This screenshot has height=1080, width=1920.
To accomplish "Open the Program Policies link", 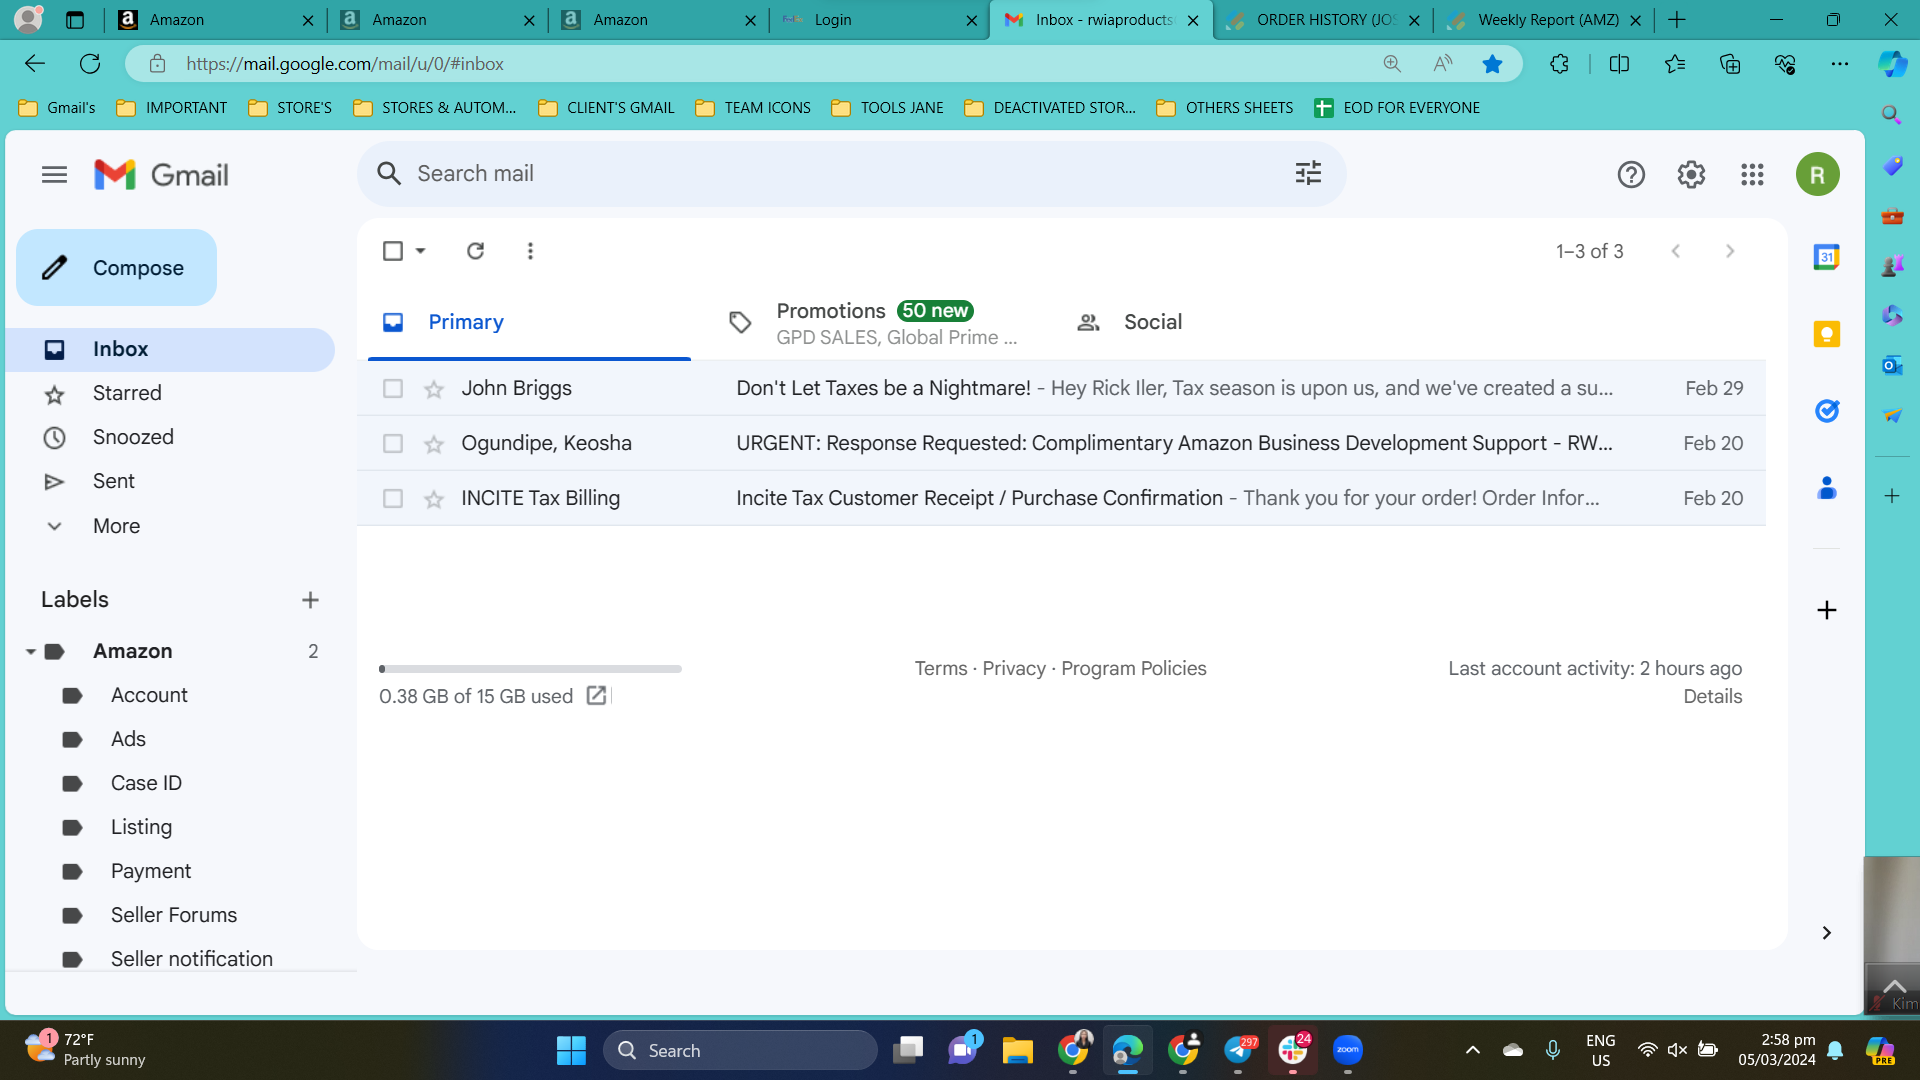I will 1133,669.
